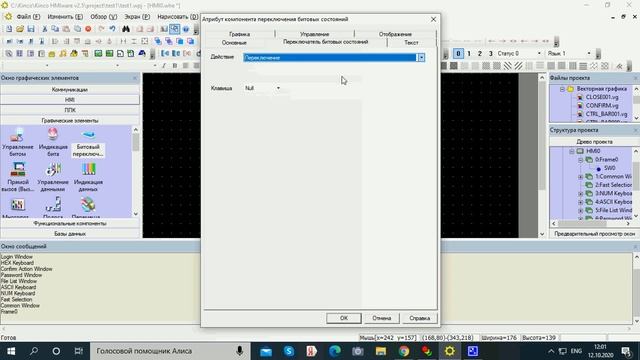Open File Explorer from the taskbar

click(381, 351)
